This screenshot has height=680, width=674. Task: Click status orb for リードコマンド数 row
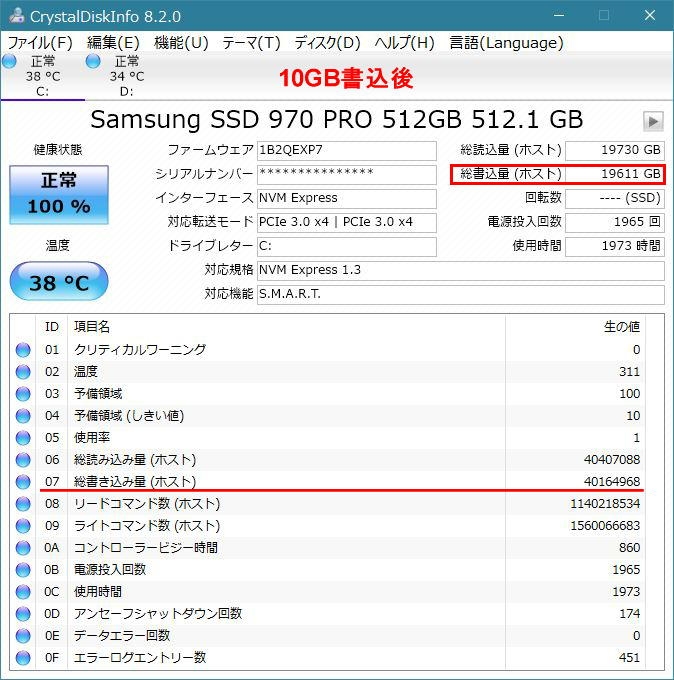click(23, 504)
